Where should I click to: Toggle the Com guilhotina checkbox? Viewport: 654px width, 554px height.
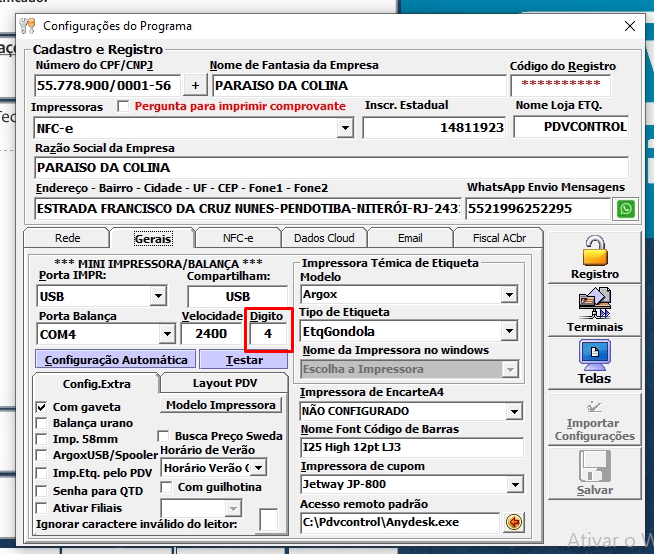click(x=167, y=487)
